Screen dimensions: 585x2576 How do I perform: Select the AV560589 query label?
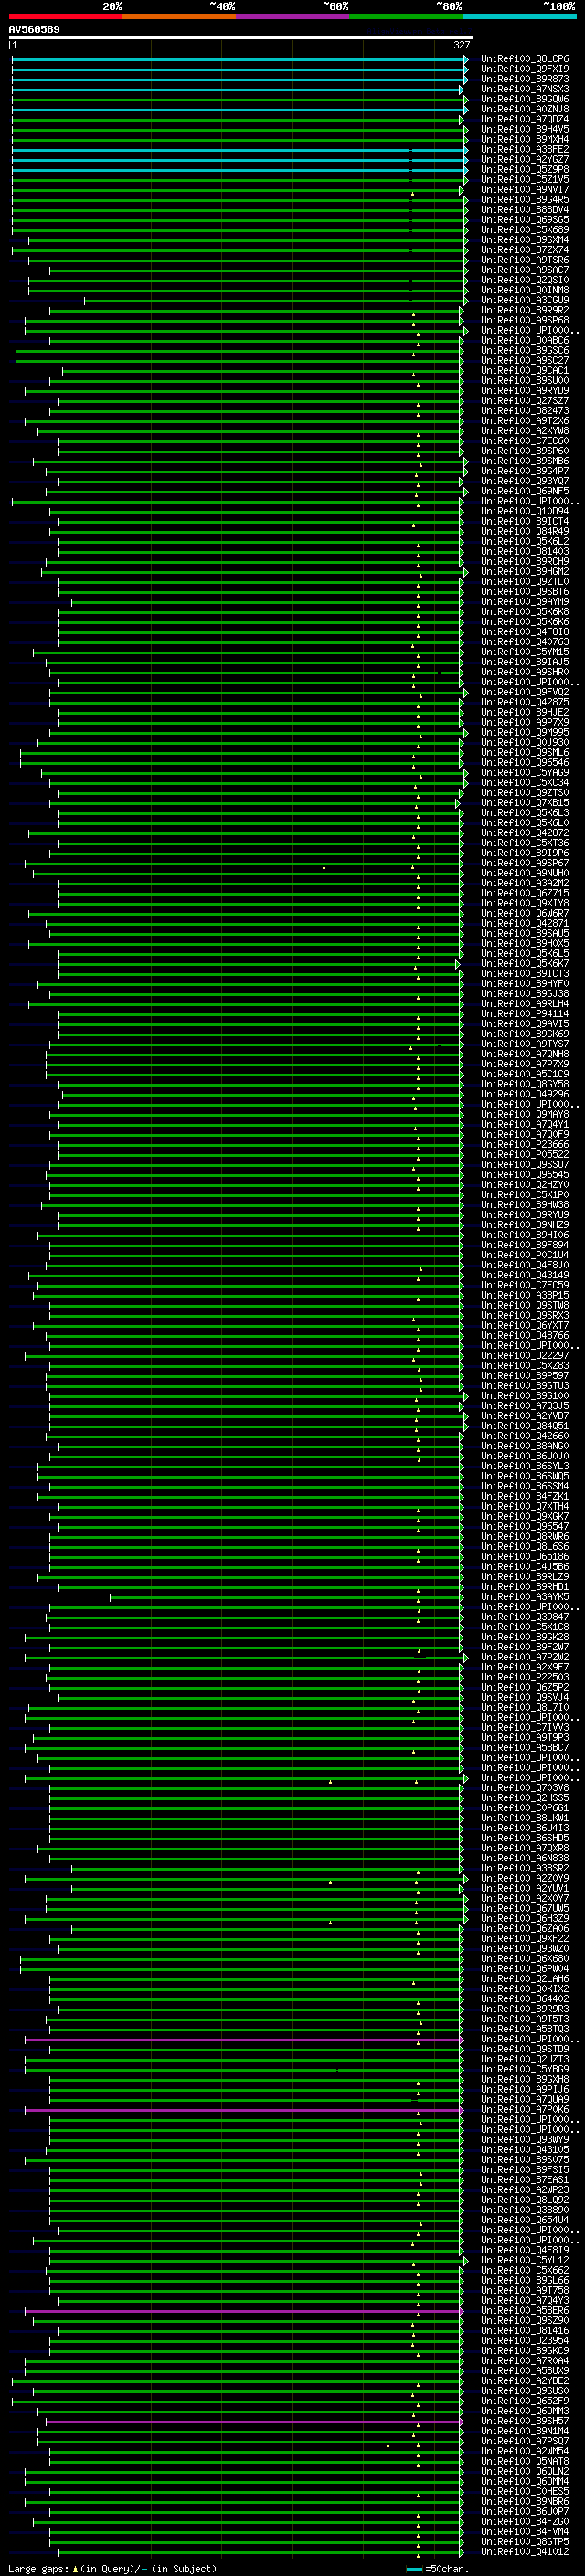(34, 30)
